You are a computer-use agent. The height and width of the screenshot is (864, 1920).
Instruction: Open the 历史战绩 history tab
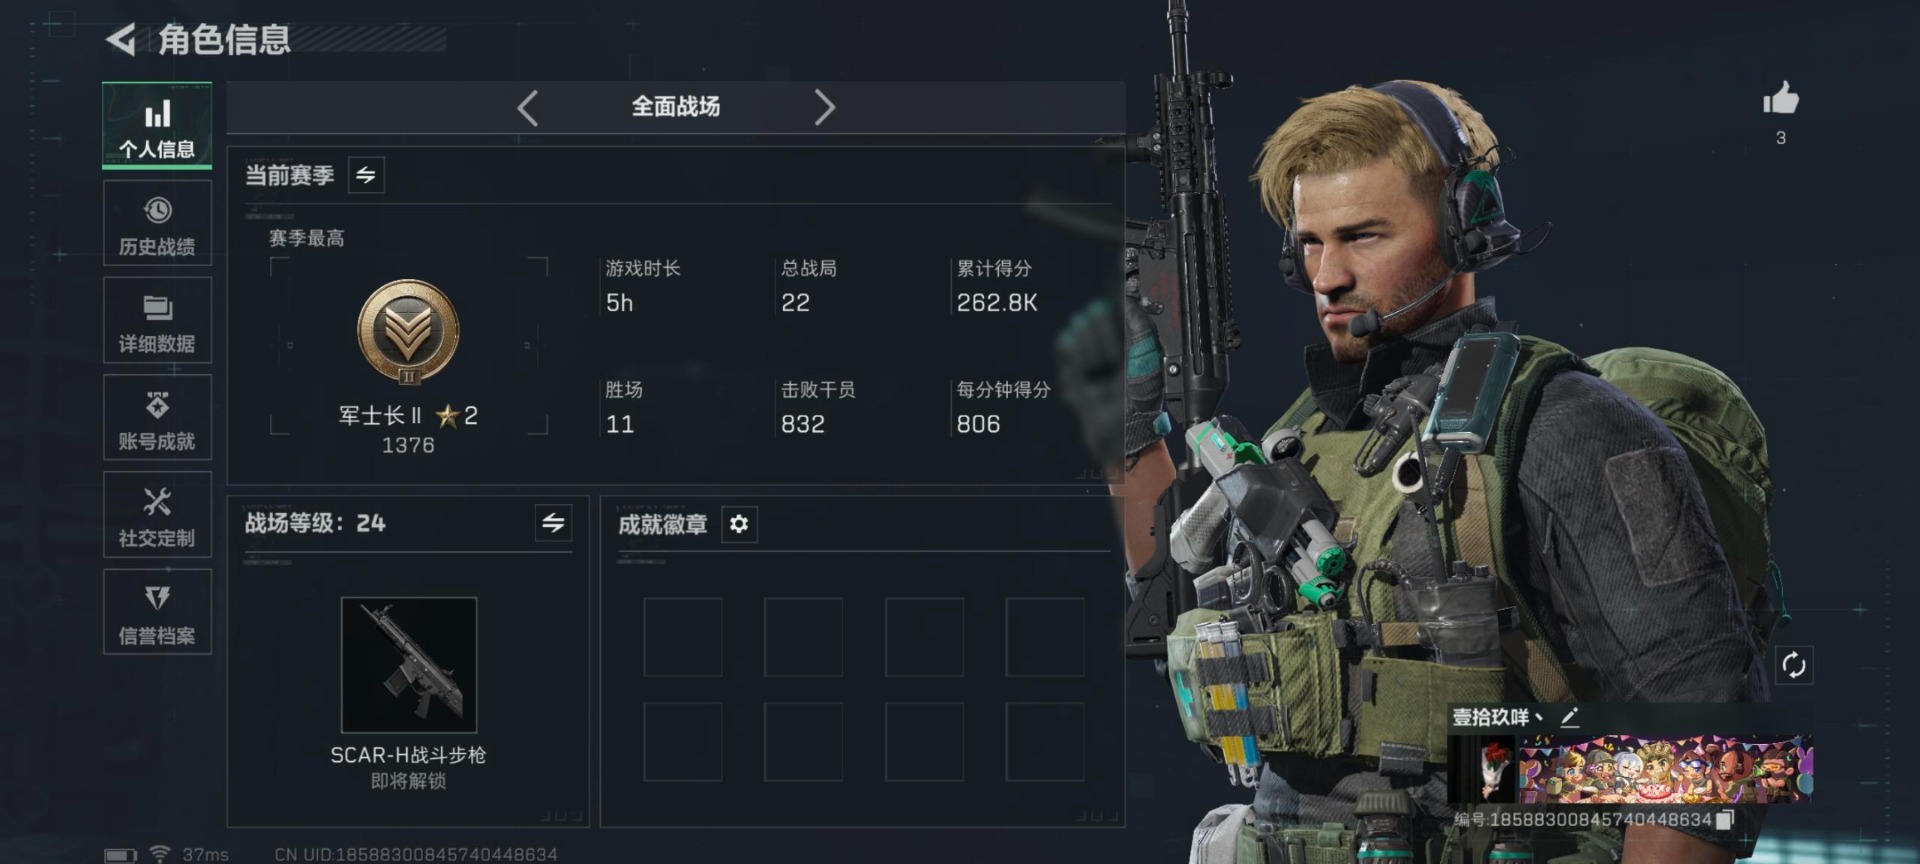157,223
